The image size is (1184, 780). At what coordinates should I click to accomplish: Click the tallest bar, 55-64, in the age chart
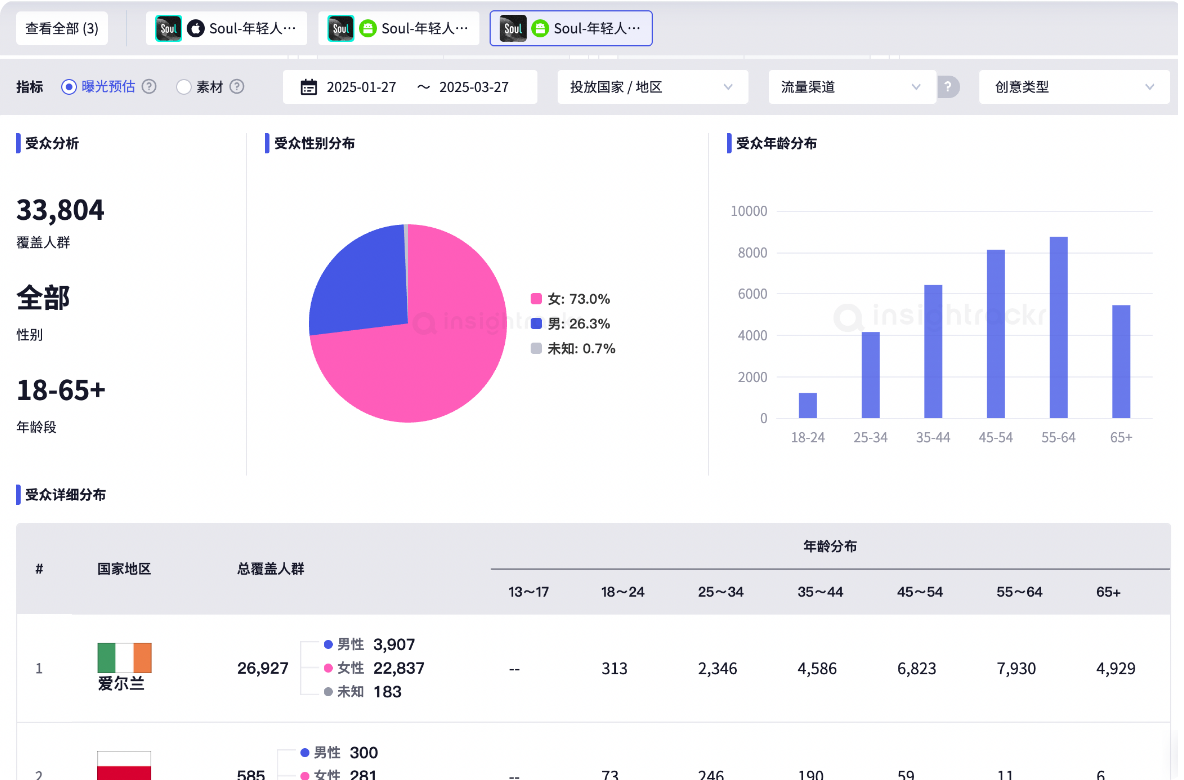tap(1059, 328)
